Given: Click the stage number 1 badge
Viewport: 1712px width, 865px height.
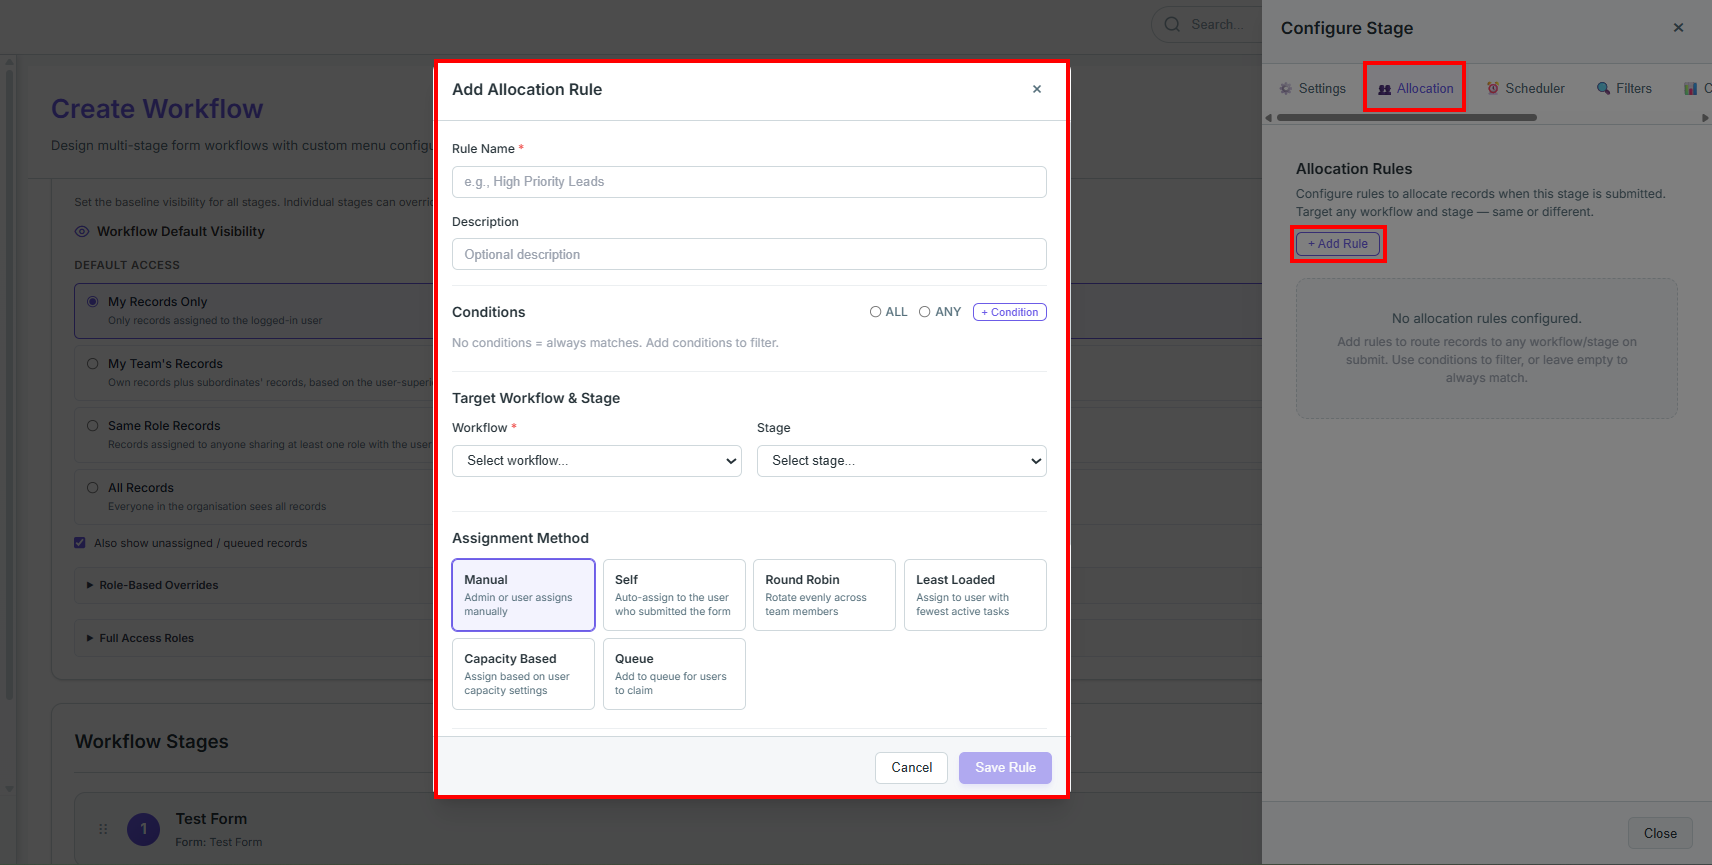Looking at the screenshot, I should pyautogui.click(x=144, y=829).
